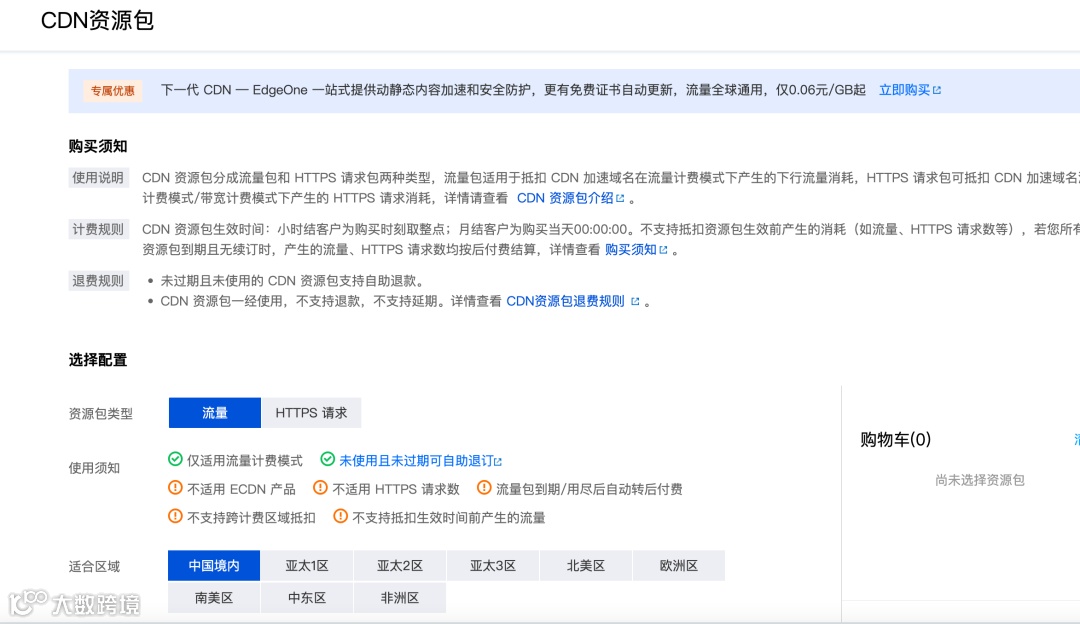
Task: Click warning icon beside 不支持抵扣生效时间前产生的流量
Action: (x=340, y=516)
